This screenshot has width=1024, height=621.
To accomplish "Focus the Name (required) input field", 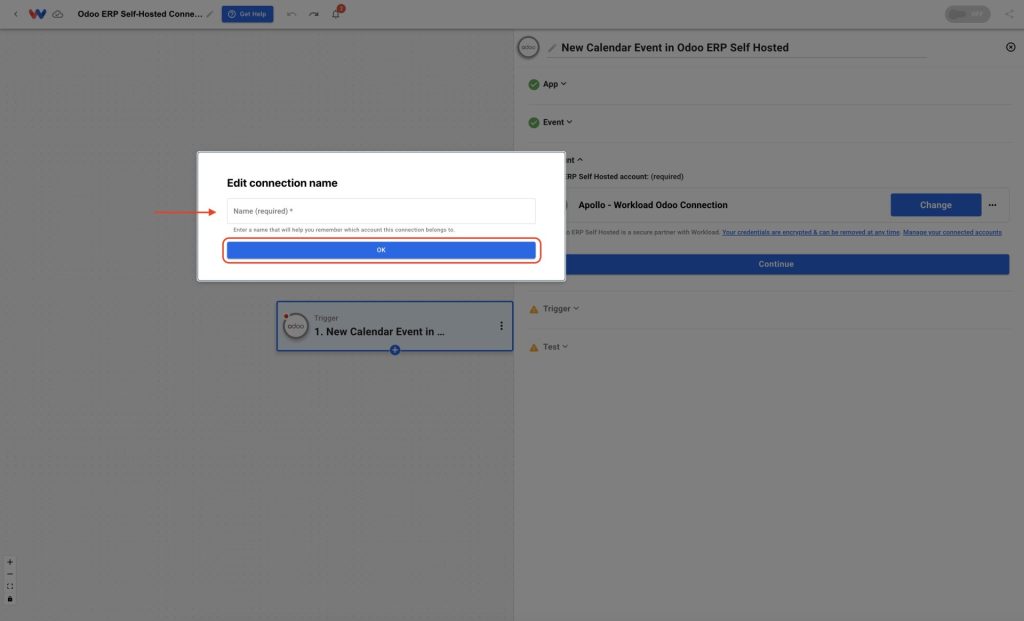I will (x=381, y=211).
